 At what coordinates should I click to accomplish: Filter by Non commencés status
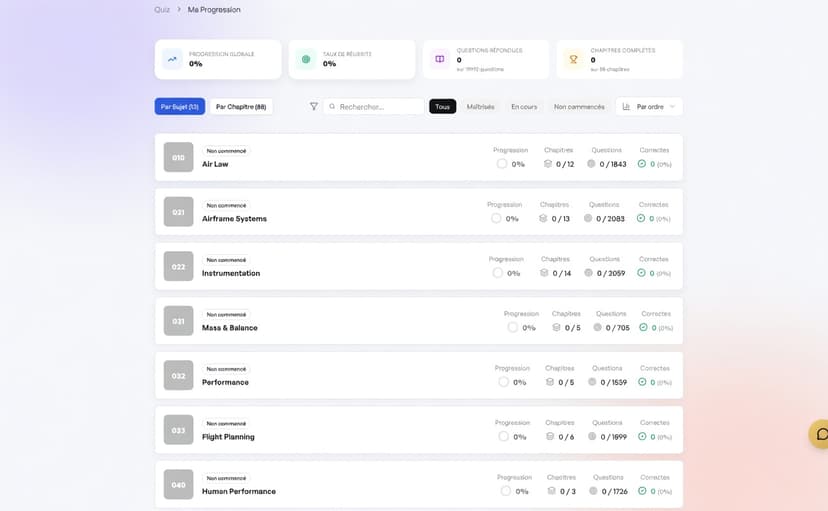pyautogui.click(x=579, y=106)
